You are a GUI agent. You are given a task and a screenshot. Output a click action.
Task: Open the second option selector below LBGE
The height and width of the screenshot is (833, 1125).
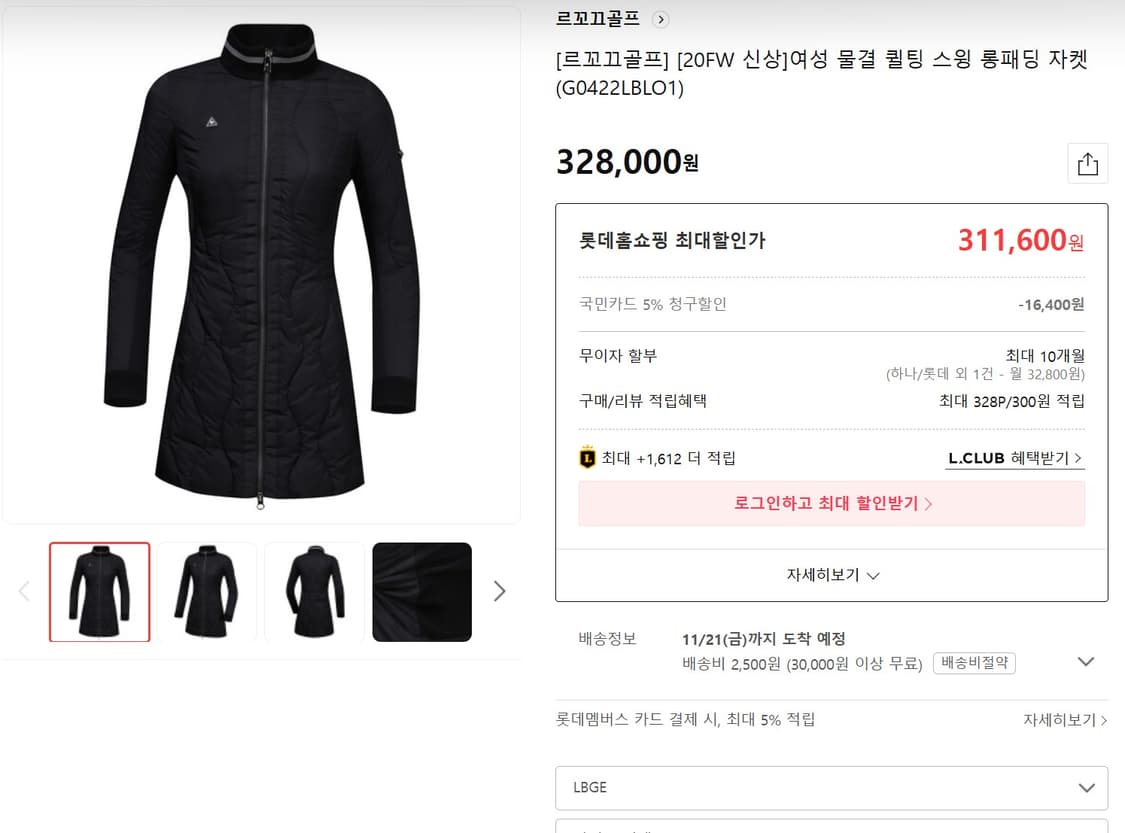(831, 828)
